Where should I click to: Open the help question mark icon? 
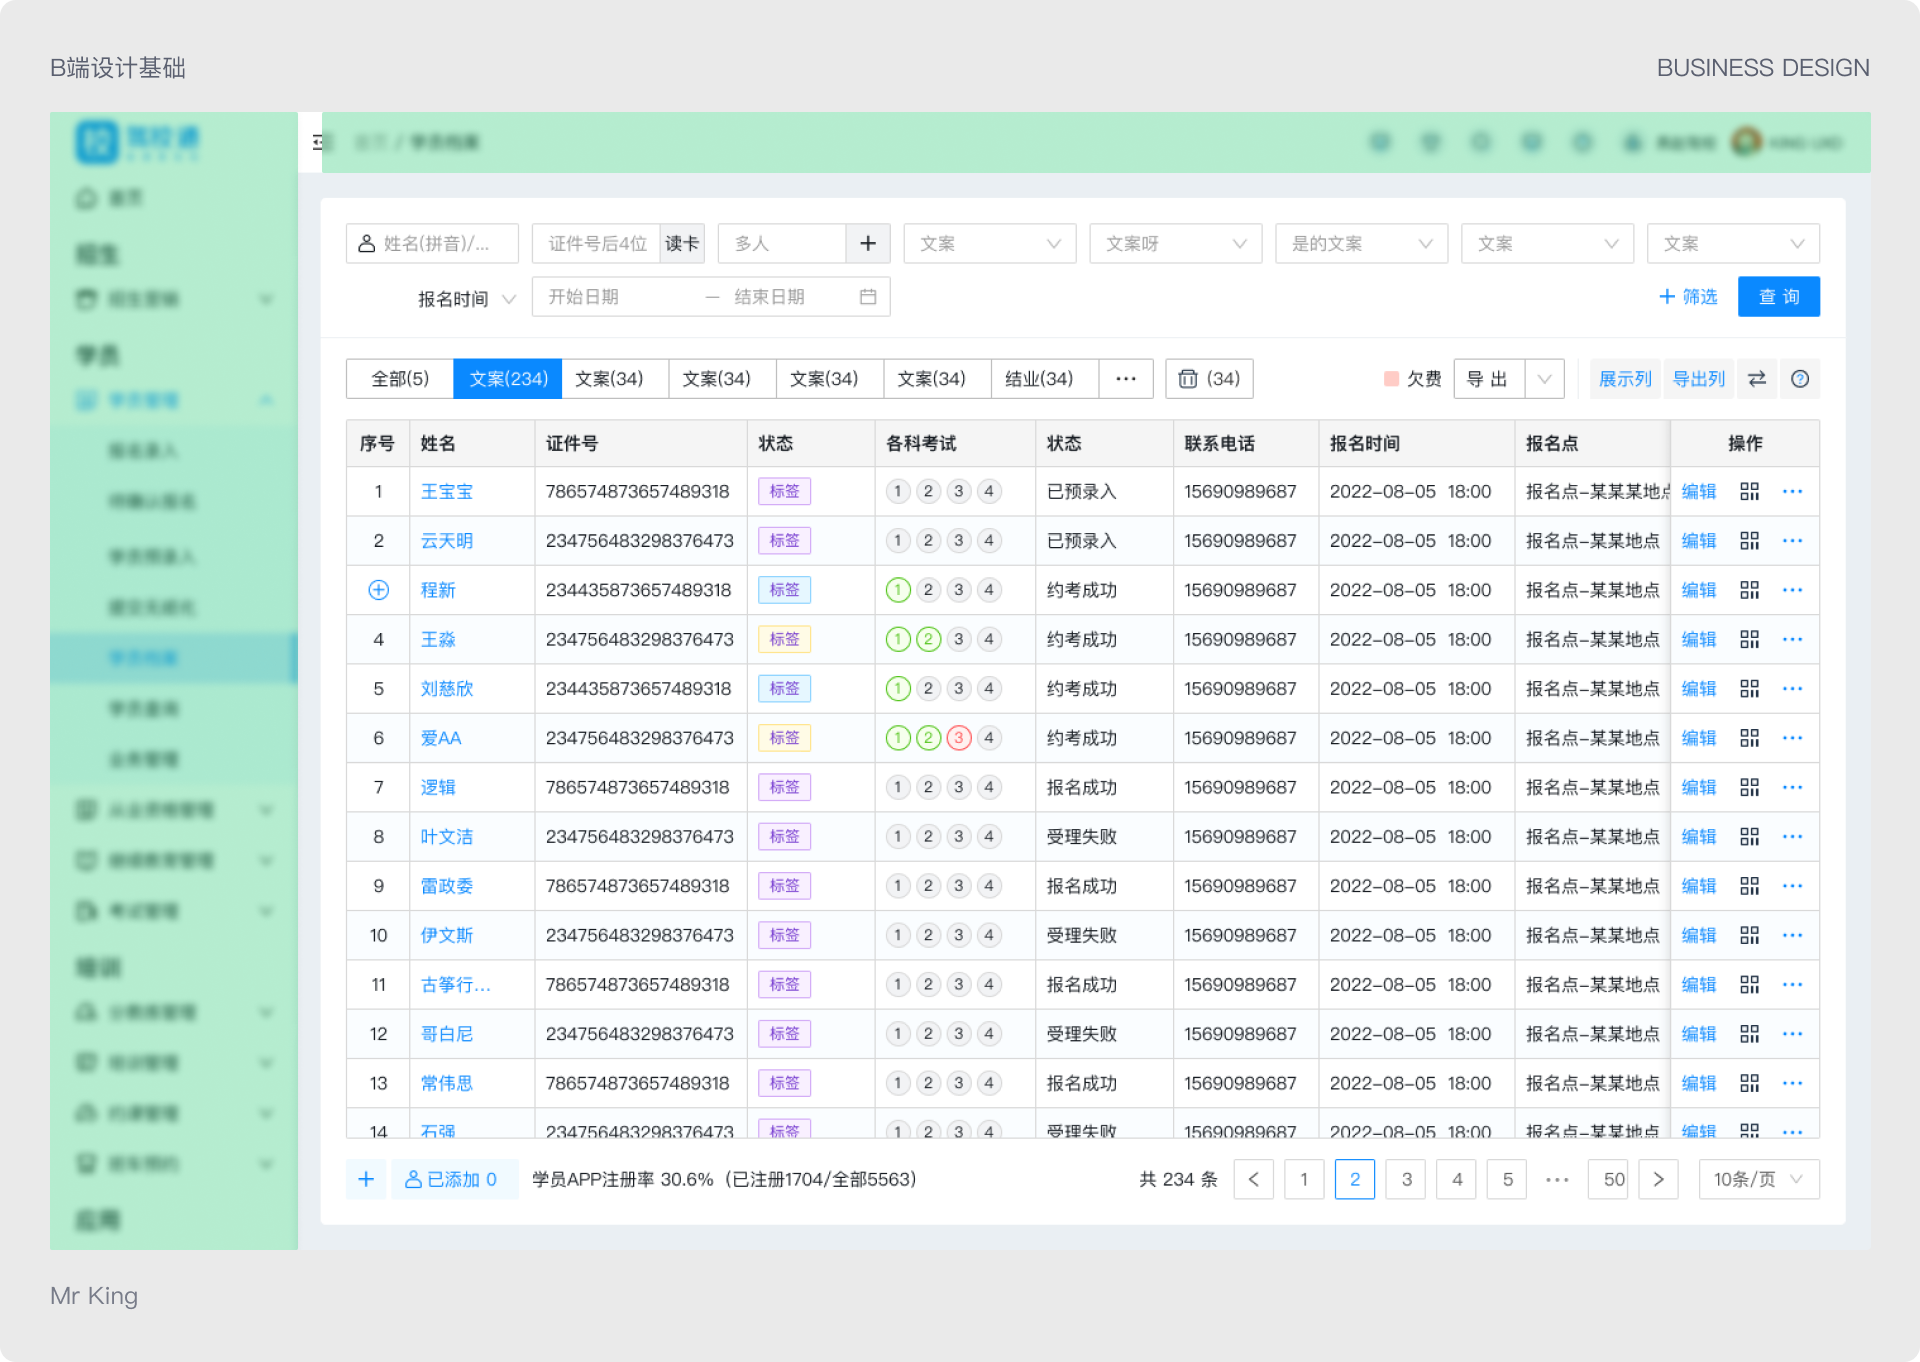tap(1800, 379)
